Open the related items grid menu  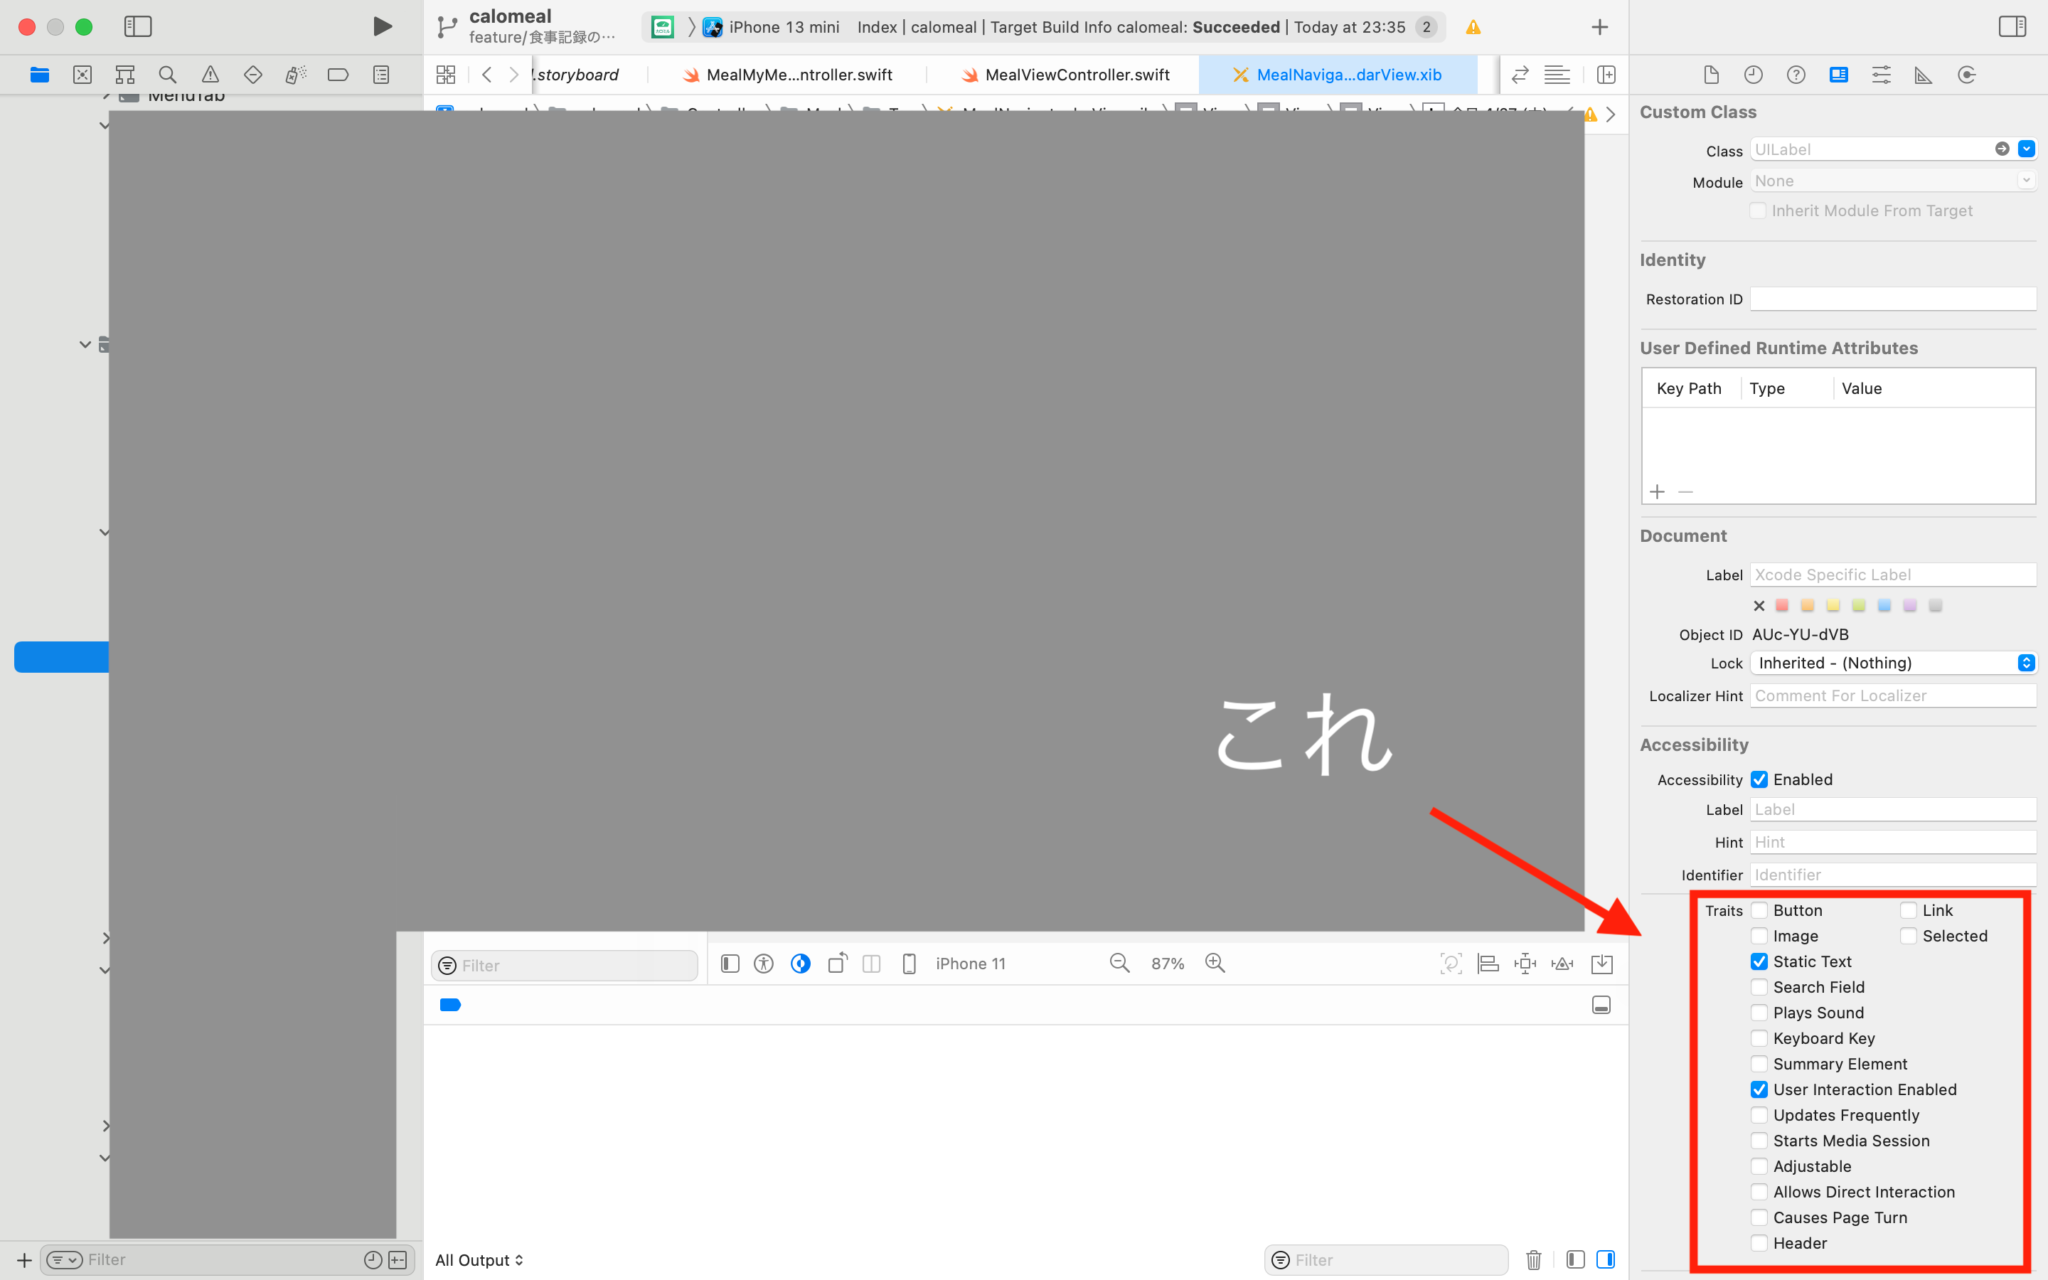pyautogui.click(x=446, y=74)
